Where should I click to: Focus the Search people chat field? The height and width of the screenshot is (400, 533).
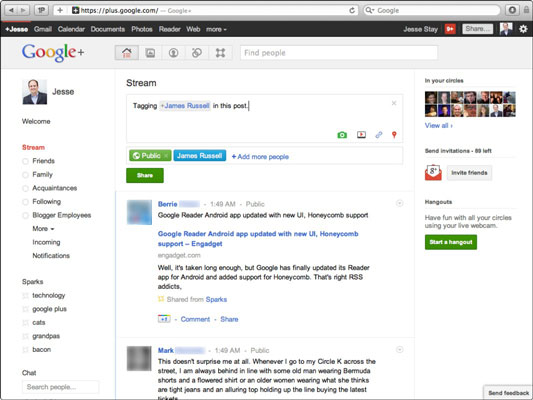click(60, 387)
